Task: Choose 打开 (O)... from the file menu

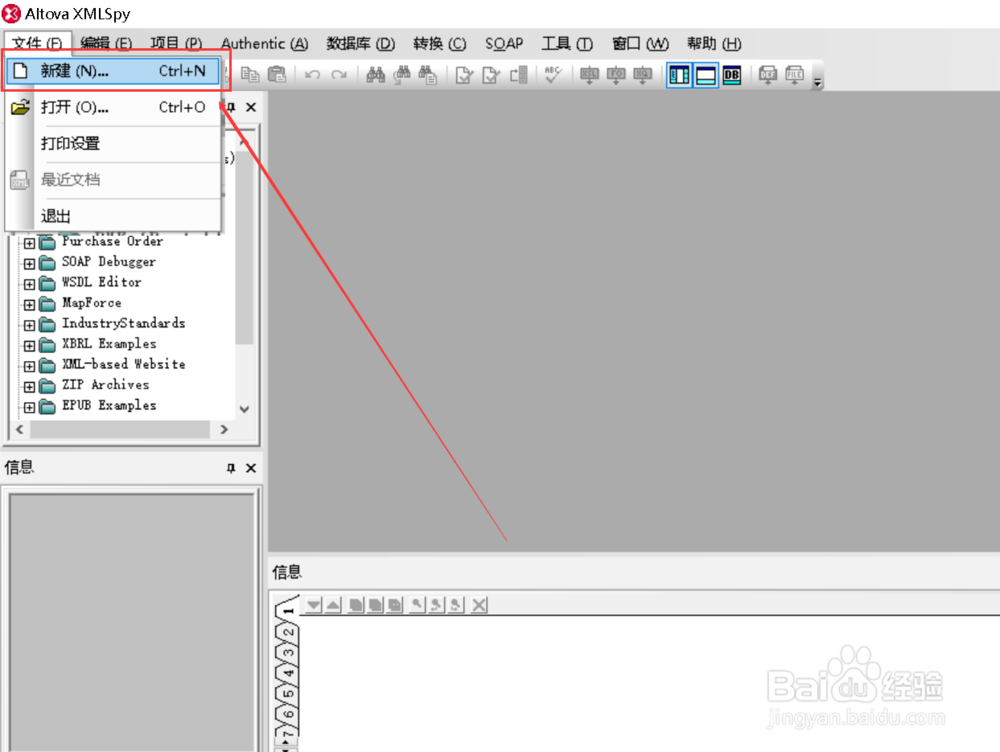Action: point(114,107)
